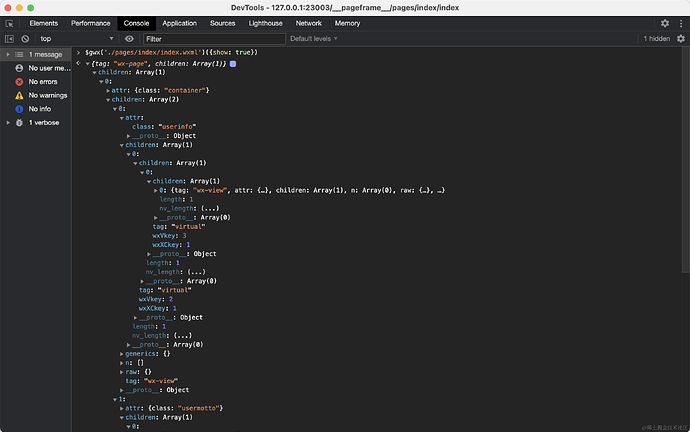
Task: Open the Default levels dropdown
Action: click(314, 39)
